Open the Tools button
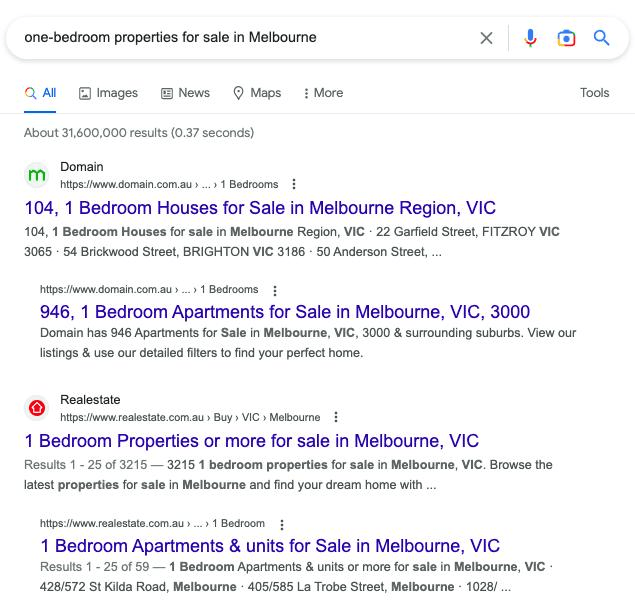Image resolution: width=635 pixels, height=611 pixels. click(594, 93)
